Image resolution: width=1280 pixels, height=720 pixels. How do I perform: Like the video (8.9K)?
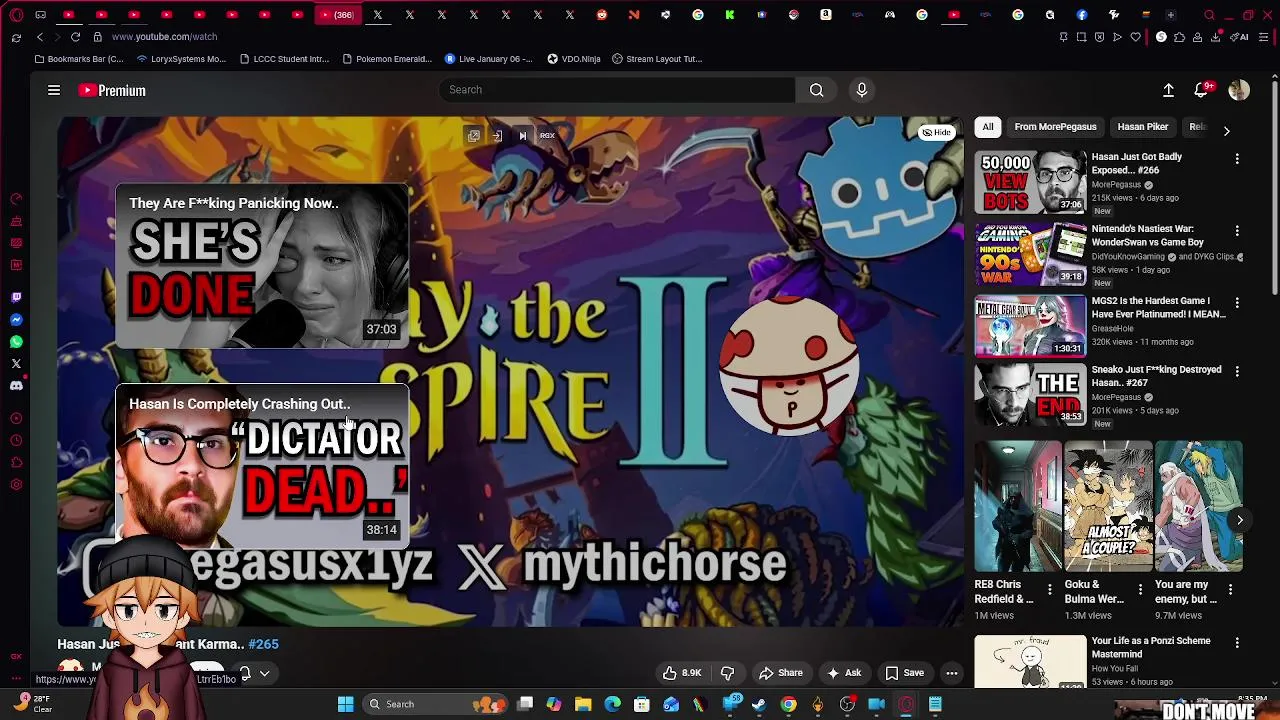coord(680,673)
